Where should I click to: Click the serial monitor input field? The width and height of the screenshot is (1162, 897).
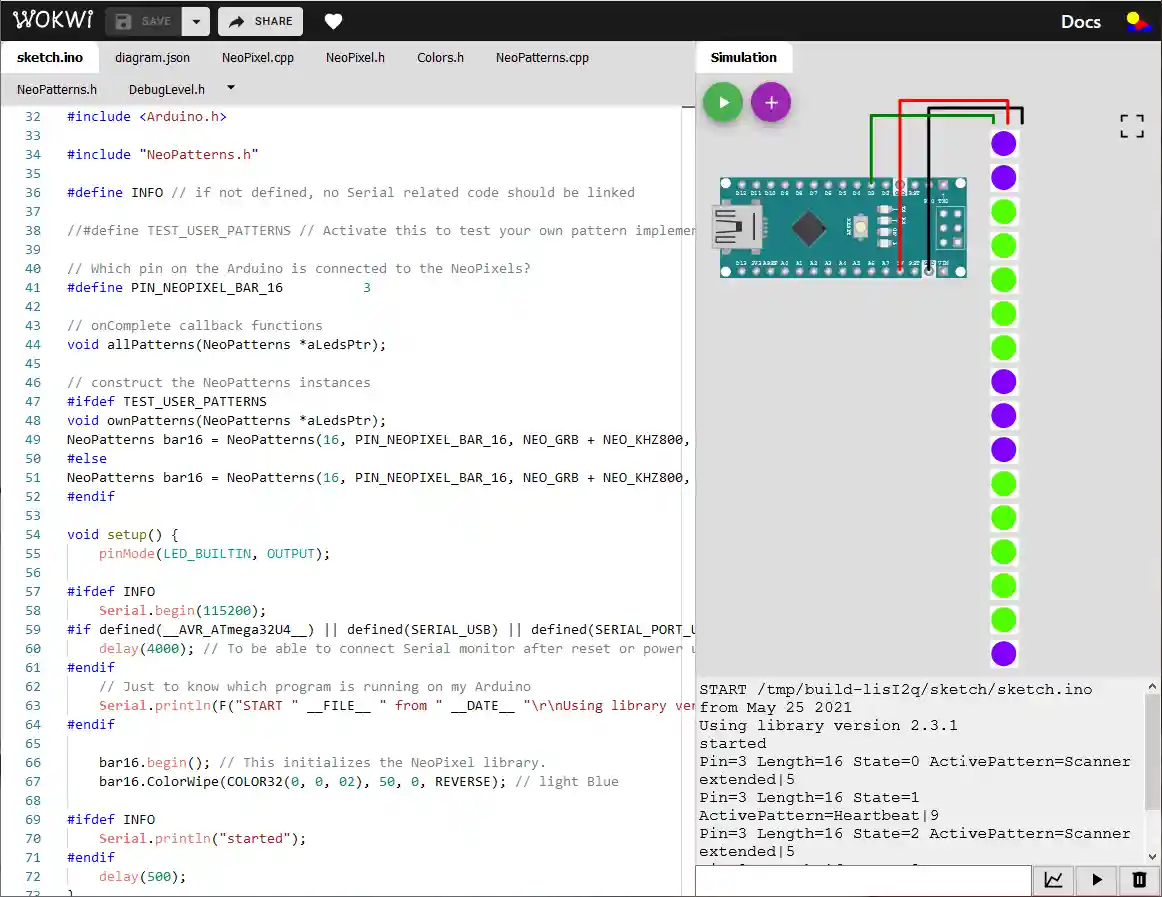(x=862, y=880)
